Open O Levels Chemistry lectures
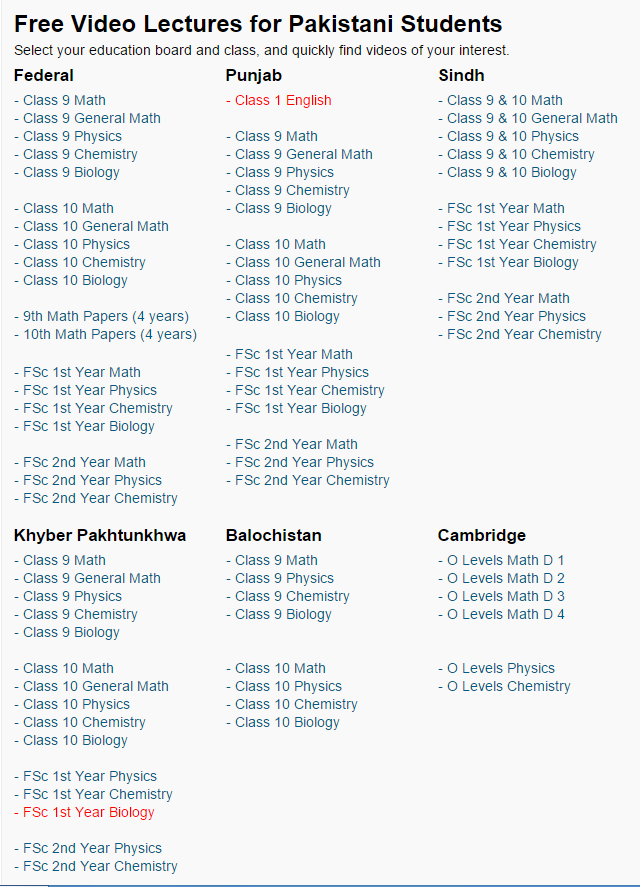This screenshot has height=887, width=640. (x=508, y=686)
